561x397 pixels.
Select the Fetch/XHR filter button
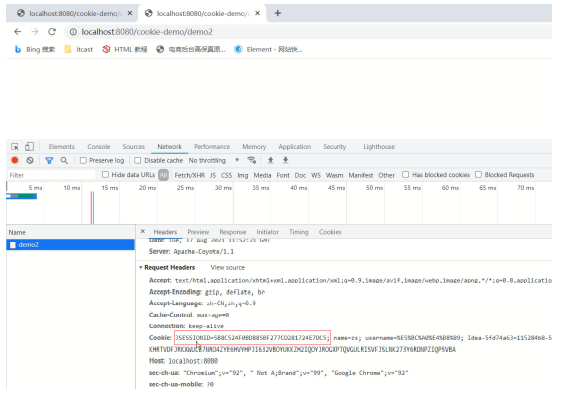click(190, 175)
